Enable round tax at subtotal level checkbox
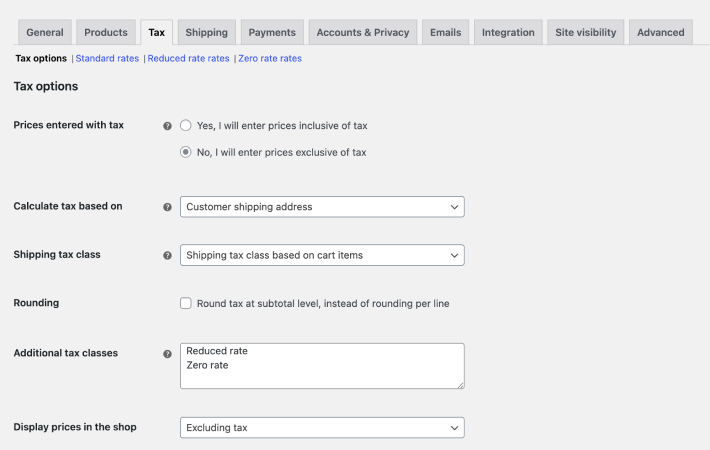This screenshot has width=710, height=450. coord(186,303)
